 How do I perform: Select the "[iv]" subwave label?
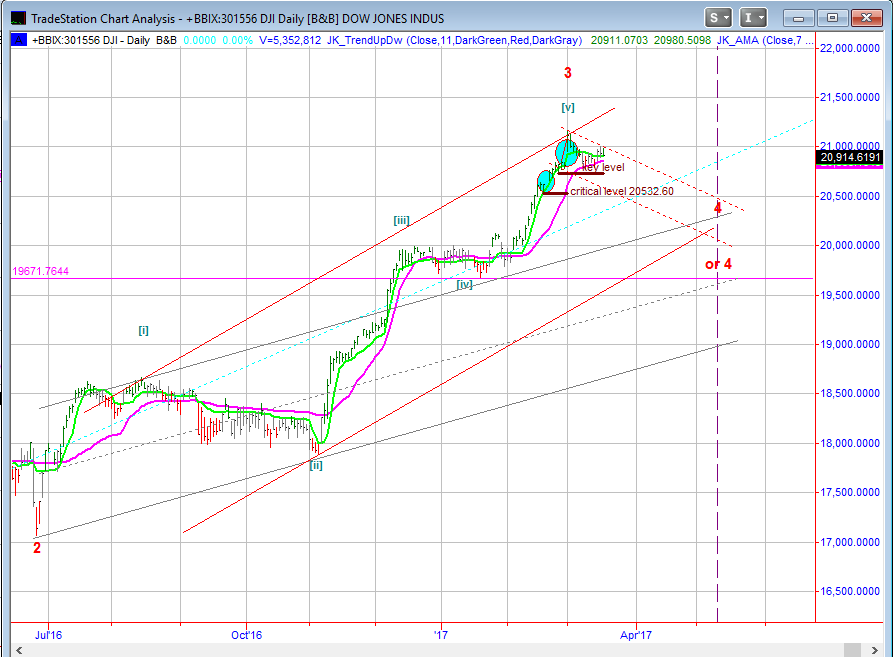click(x=465, y=284)
